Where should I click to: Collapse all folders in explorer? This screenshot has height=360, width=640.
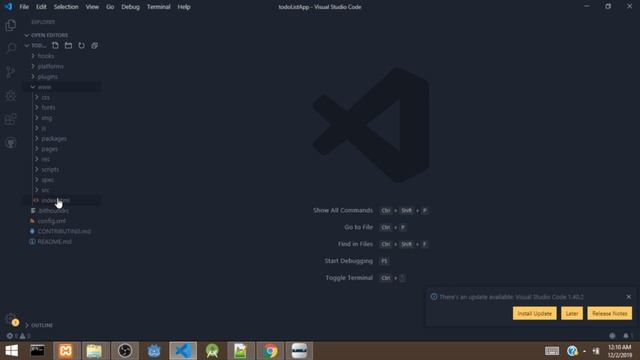click(x=94, y=45)
